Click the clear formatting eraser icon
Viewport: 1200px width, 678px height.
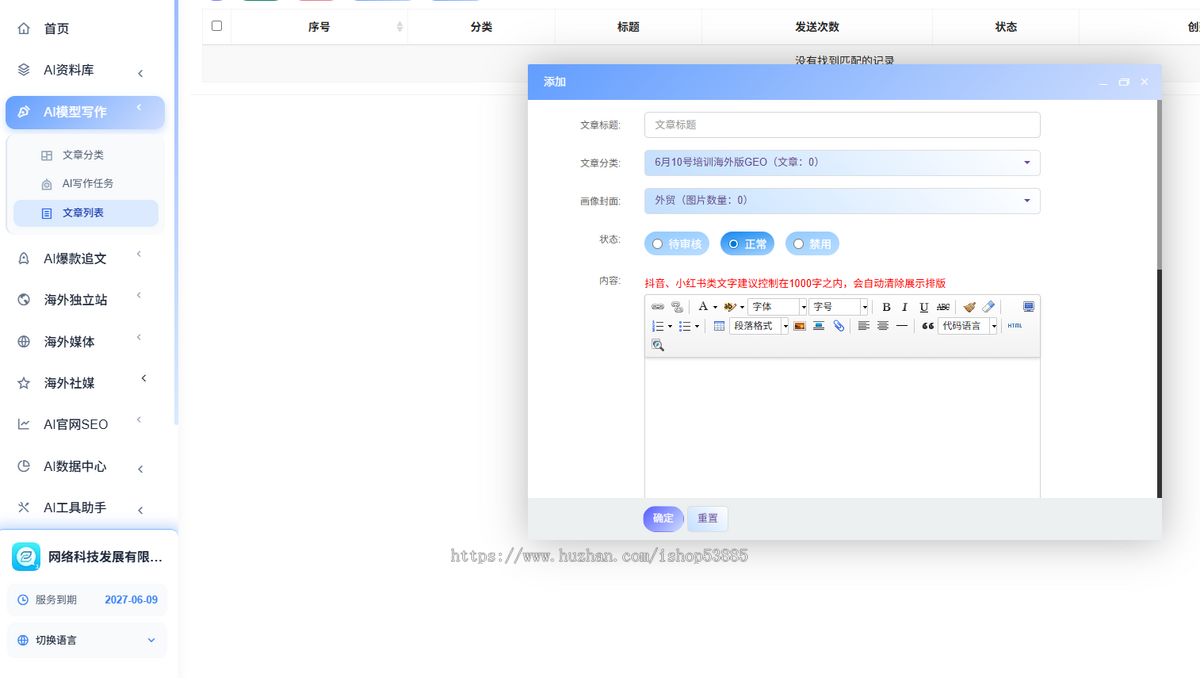[x=988, y=307]
